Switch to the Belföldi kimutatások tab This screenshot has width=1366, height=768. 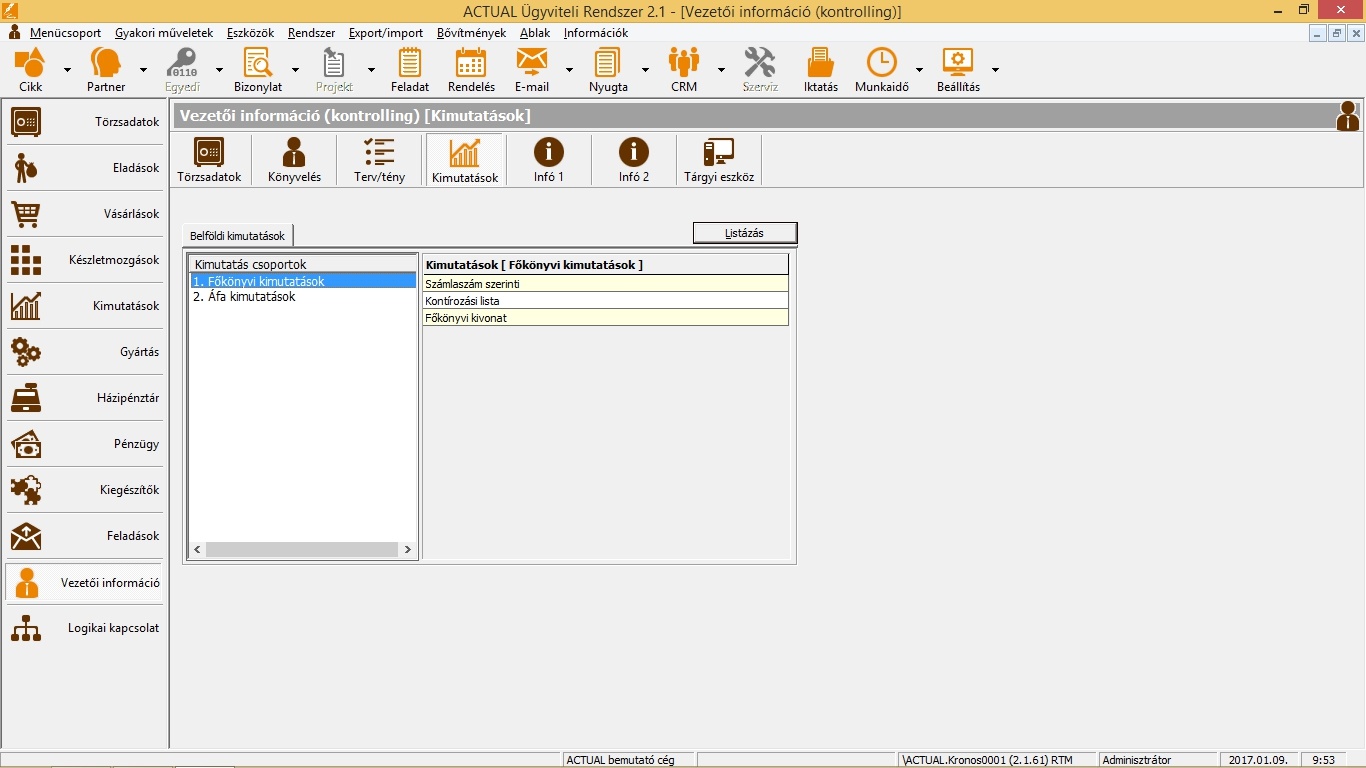click(x=238, y=236)
